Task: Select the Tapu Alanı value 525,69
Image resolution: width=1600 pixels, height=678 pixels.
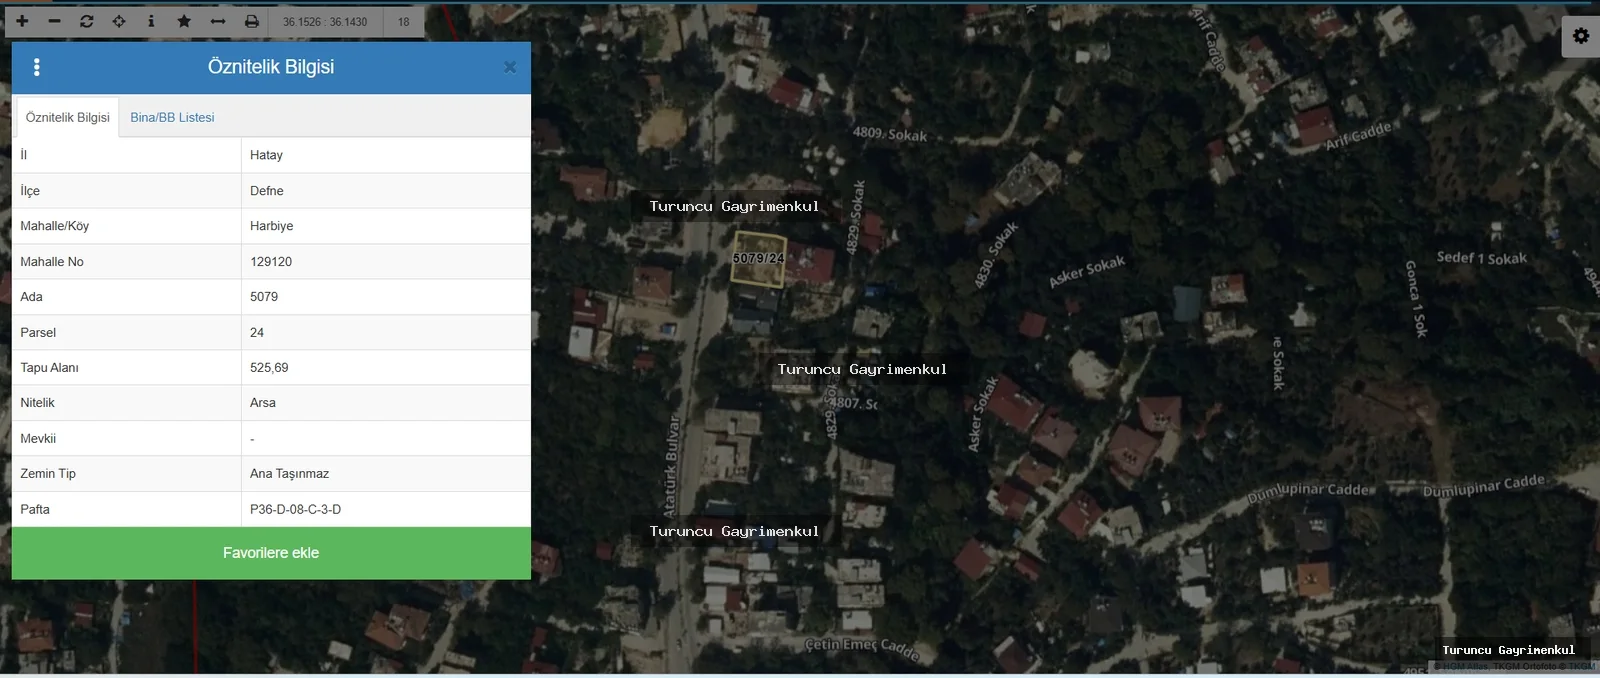Action: point(269,368)
